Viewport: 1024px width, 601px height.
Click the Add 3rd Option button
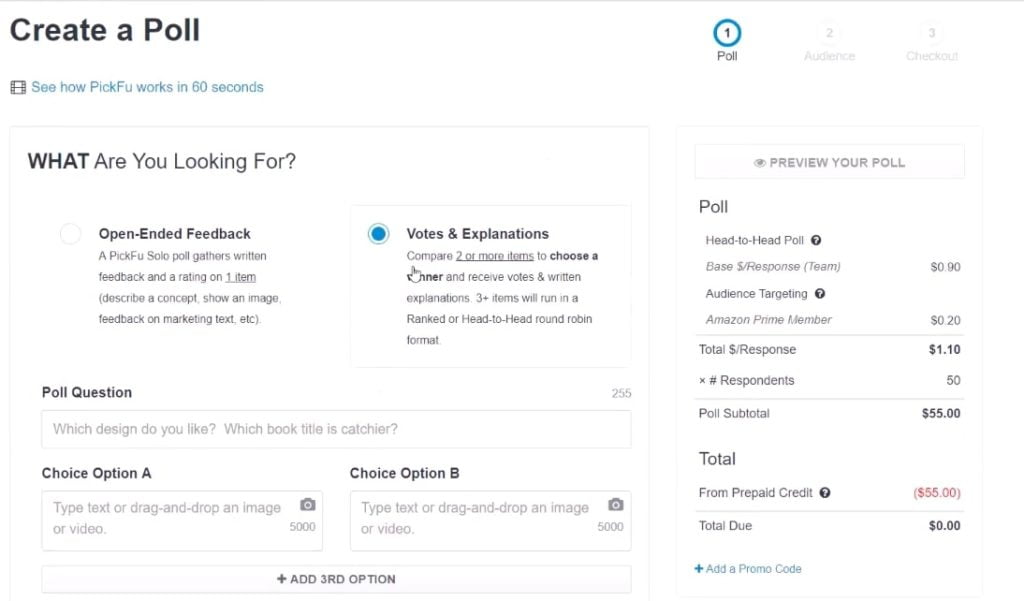[x=336, y=579]
